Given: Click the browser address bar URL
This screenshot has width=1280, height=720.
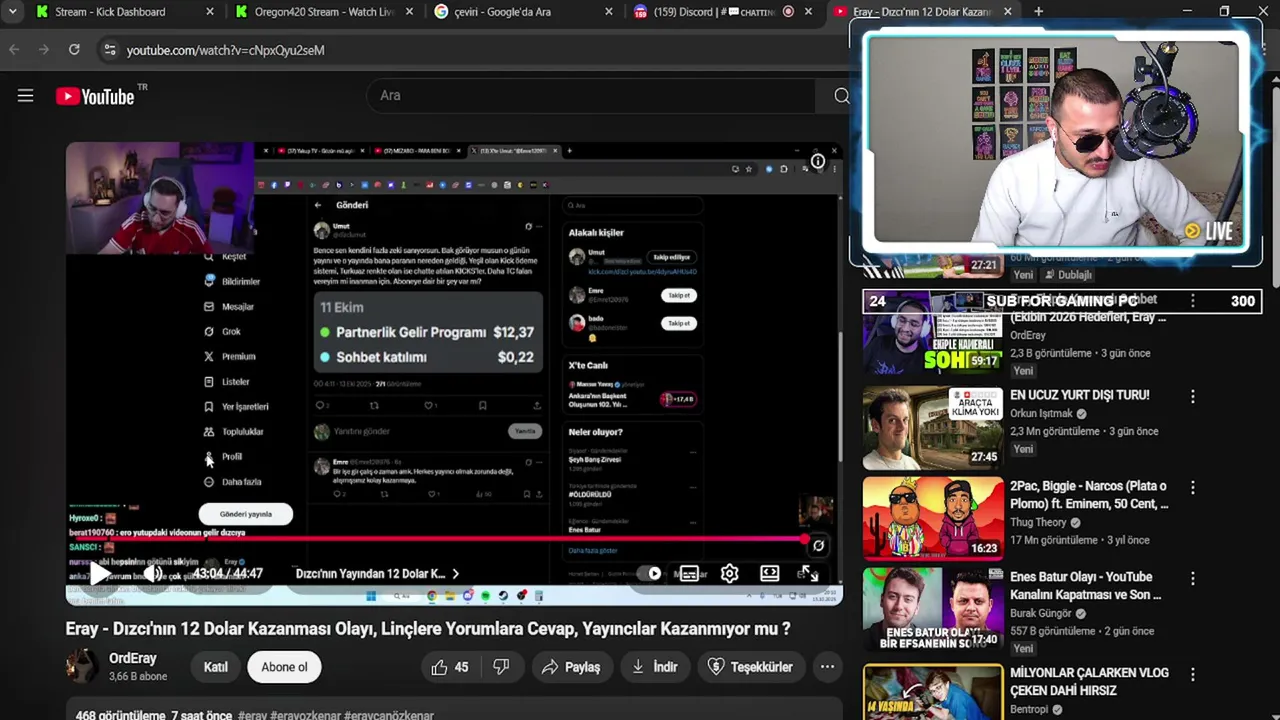Looking at the screenshot, I should (x=226, y=50).
